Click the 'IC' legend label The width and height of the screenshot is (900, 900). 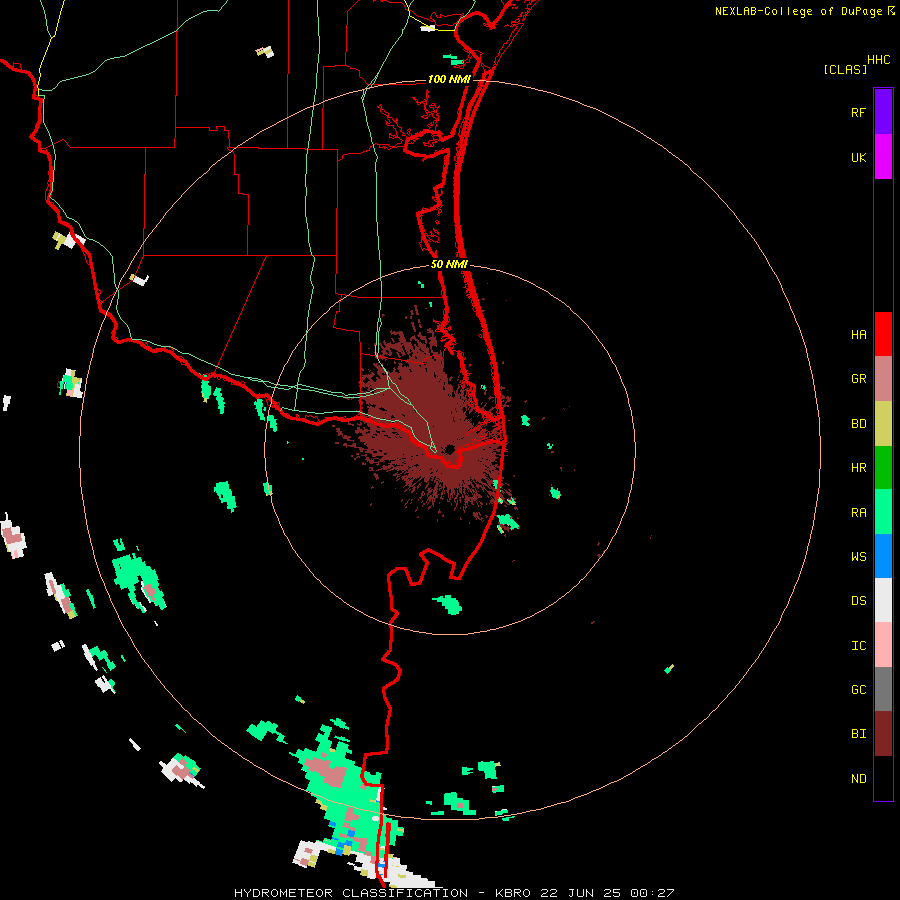(858, 646)
